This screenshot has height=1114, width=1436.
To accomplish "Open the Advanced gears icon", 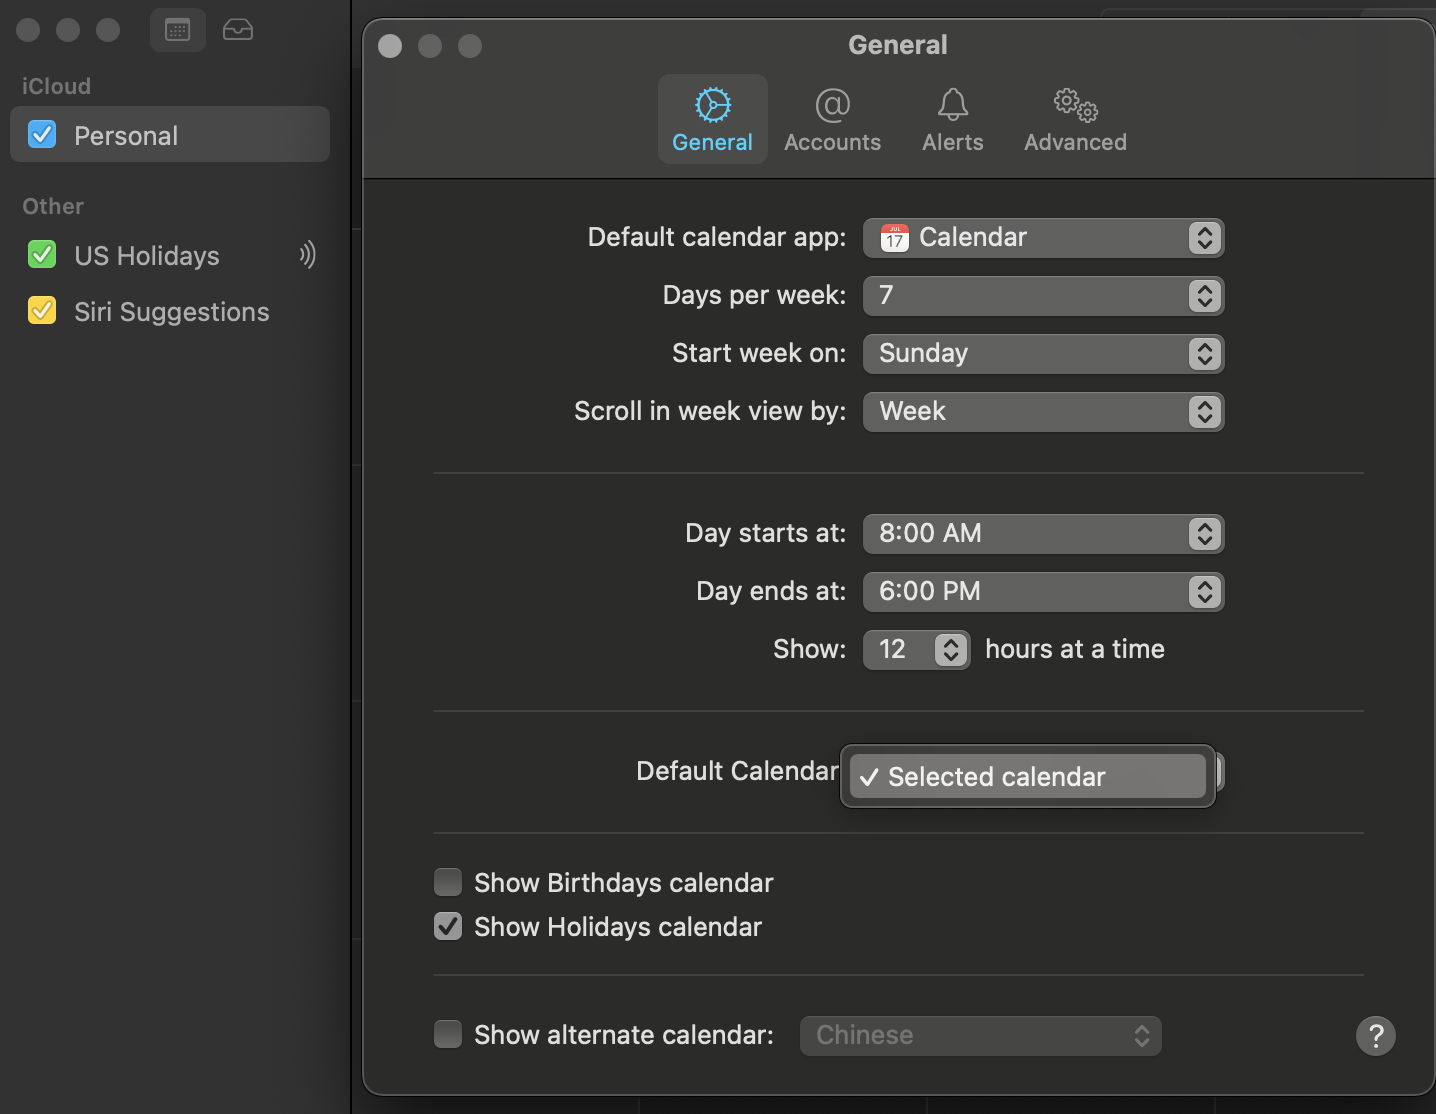I will [x=1075, y=105].
